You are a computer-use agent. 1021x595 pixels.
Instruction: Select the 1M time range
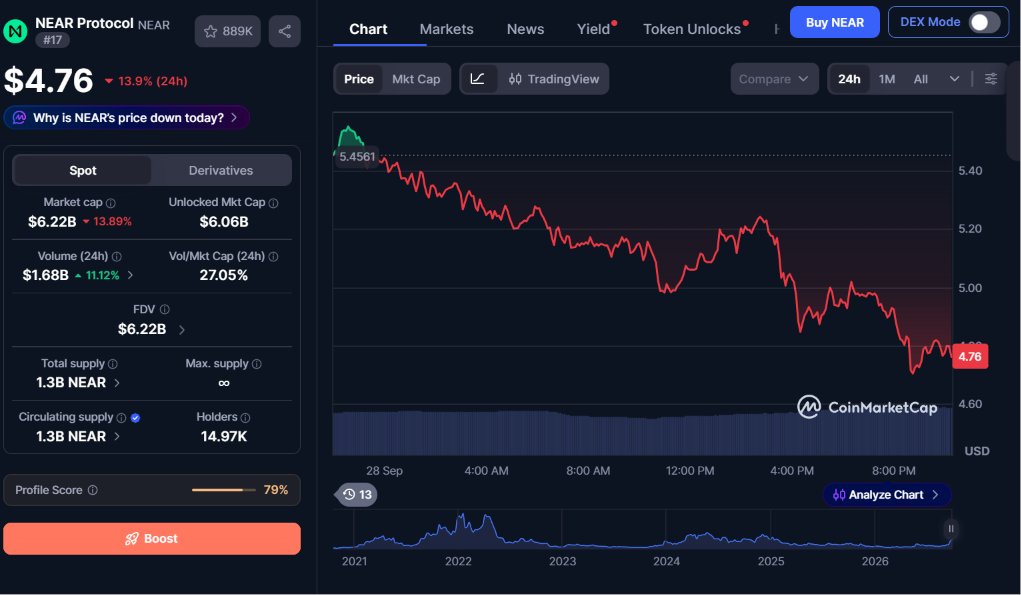click(x=887, y=79)
